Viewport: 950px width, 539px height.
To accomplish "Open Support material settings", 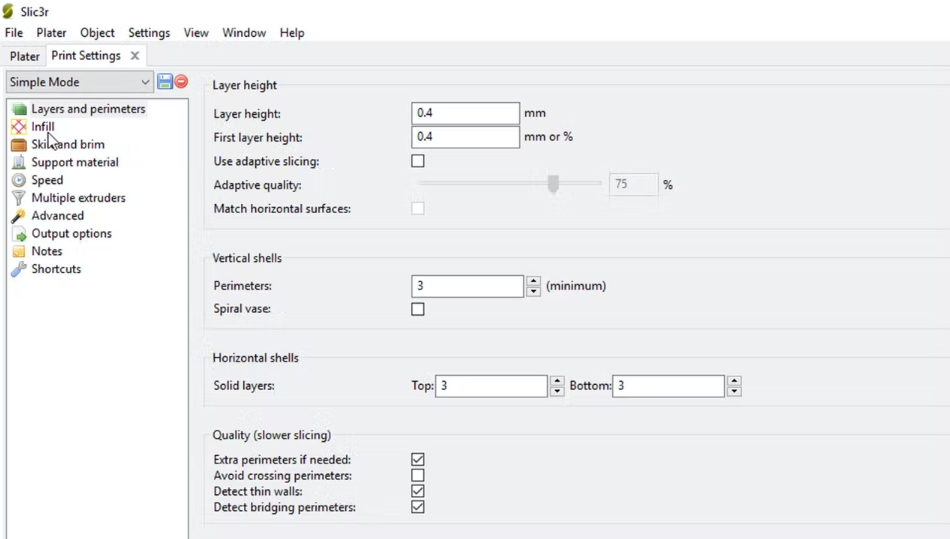I will coord(75,162).
